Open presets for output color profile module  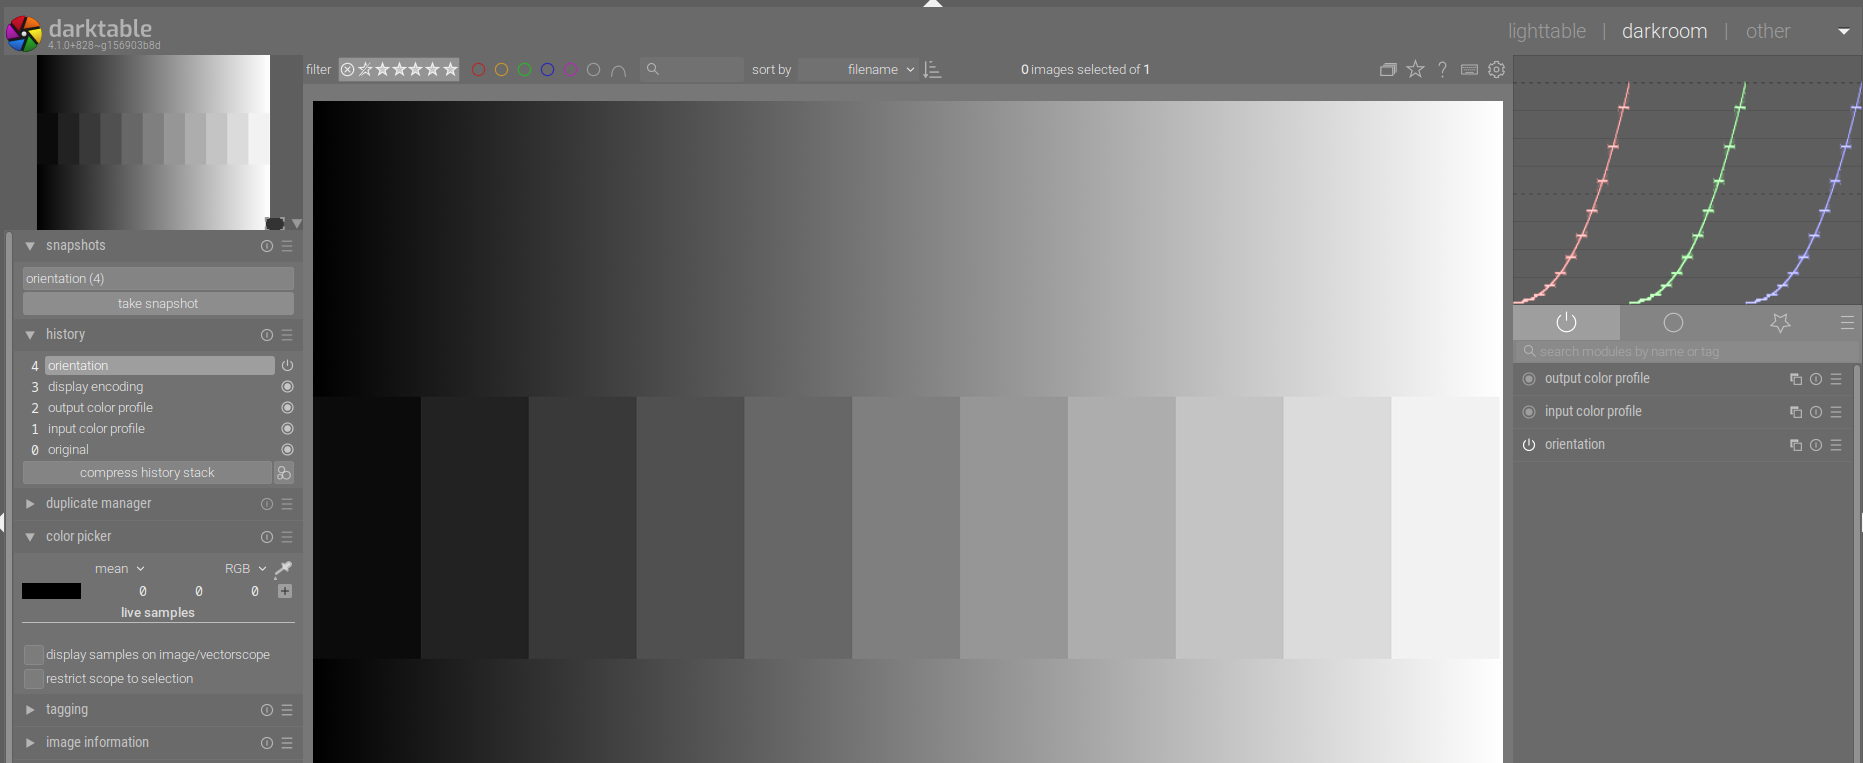(x=1836, y=379)
